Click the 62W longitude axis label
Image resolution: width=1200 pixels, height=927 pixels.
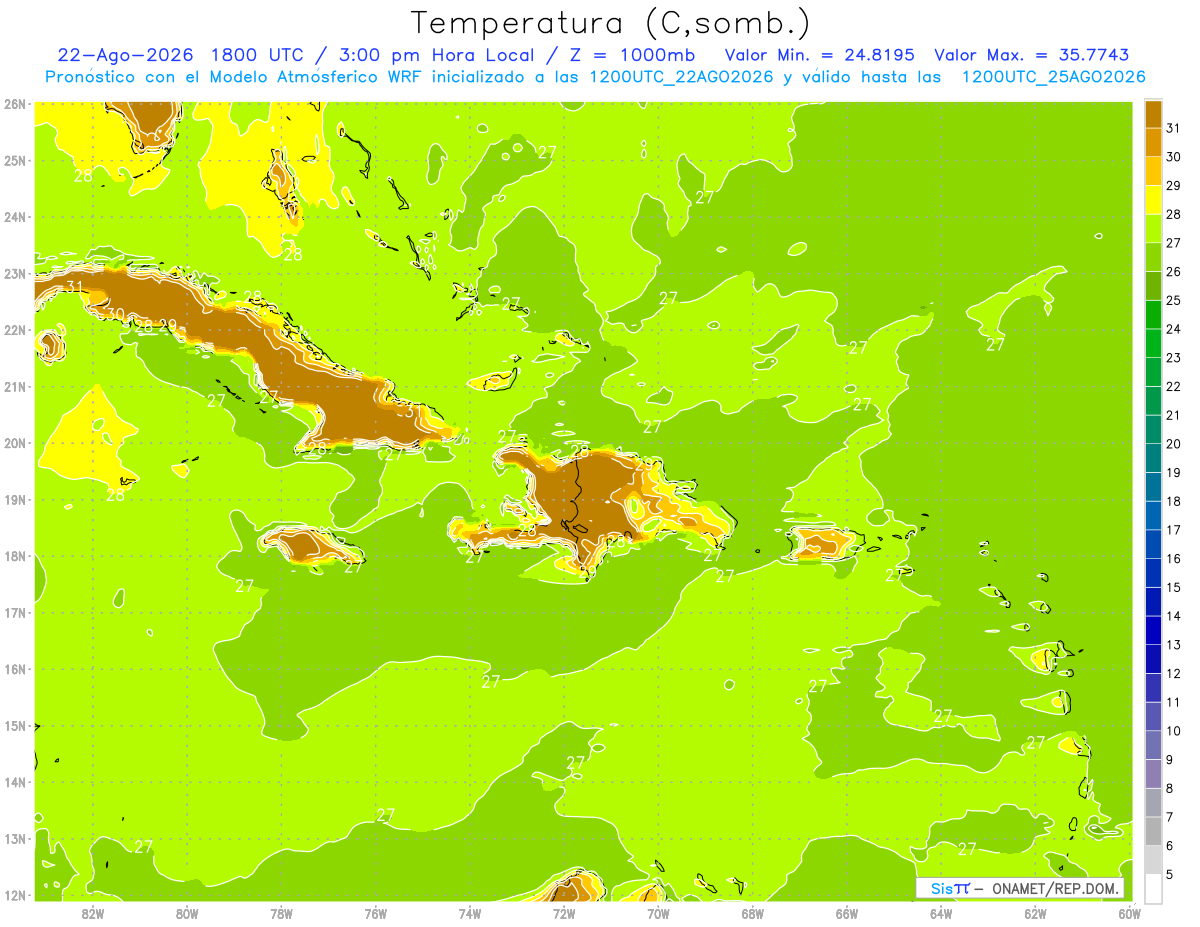click(1035, 913)
